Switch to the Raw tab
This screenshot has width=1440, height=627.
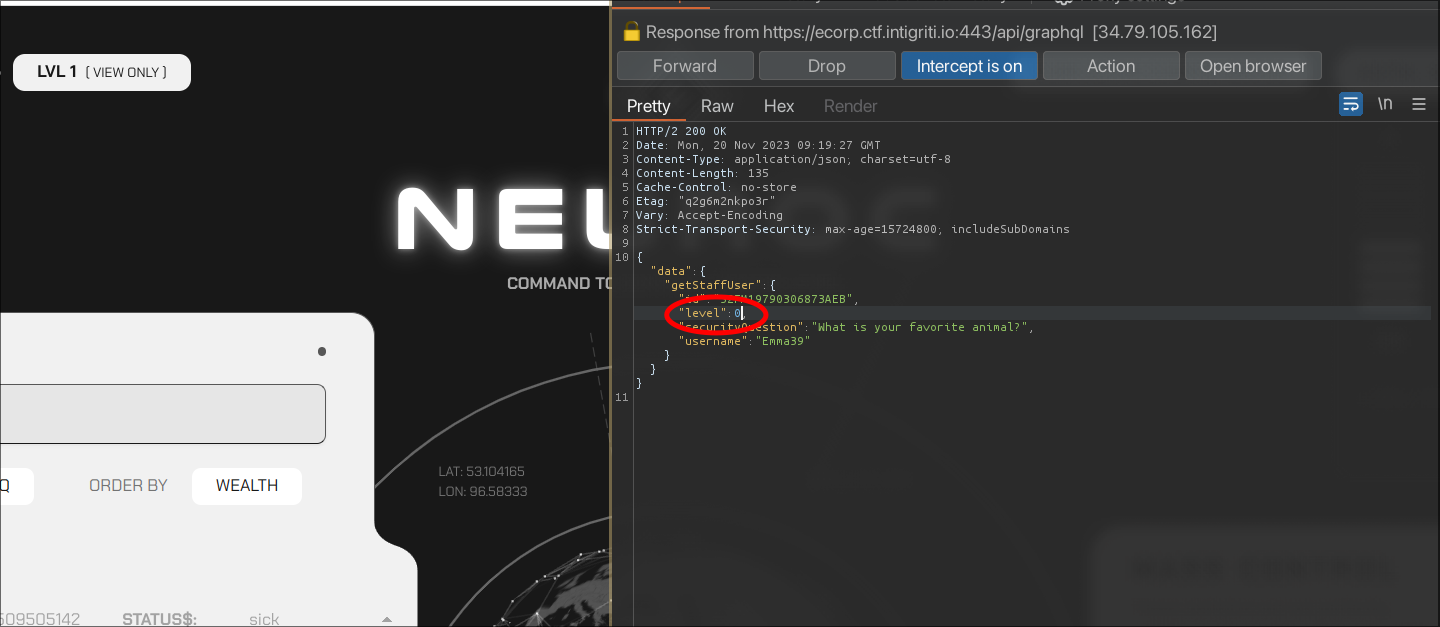[x=717, y=106]
